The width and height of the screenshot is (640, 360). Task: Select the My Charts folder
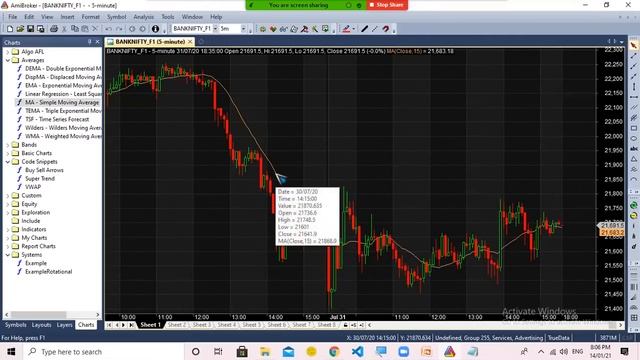[34, 238]
